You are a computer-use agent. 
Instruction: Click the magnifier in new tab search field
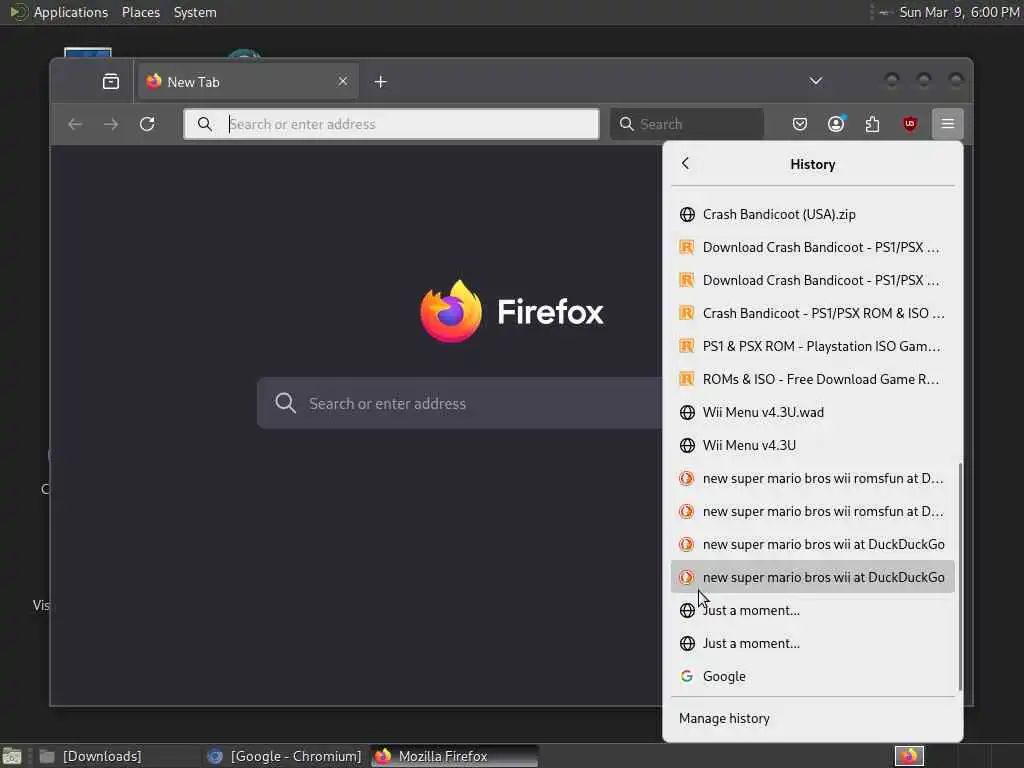click(285, 403)
